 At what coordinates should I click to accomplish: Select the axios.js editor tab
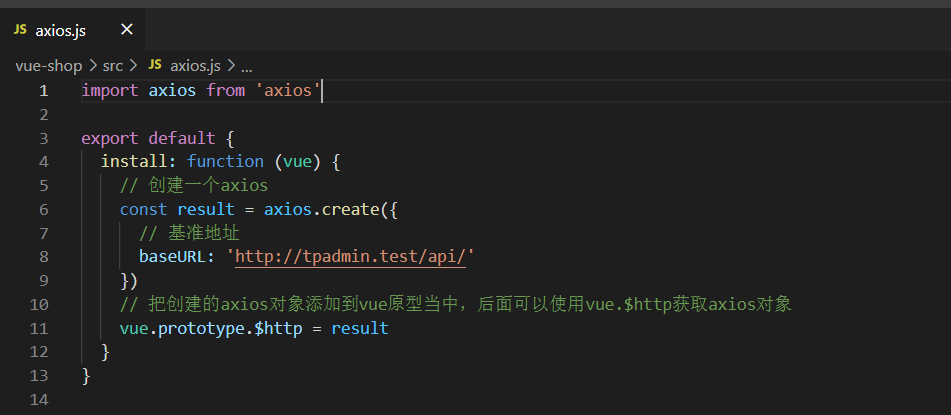point(72,30)
